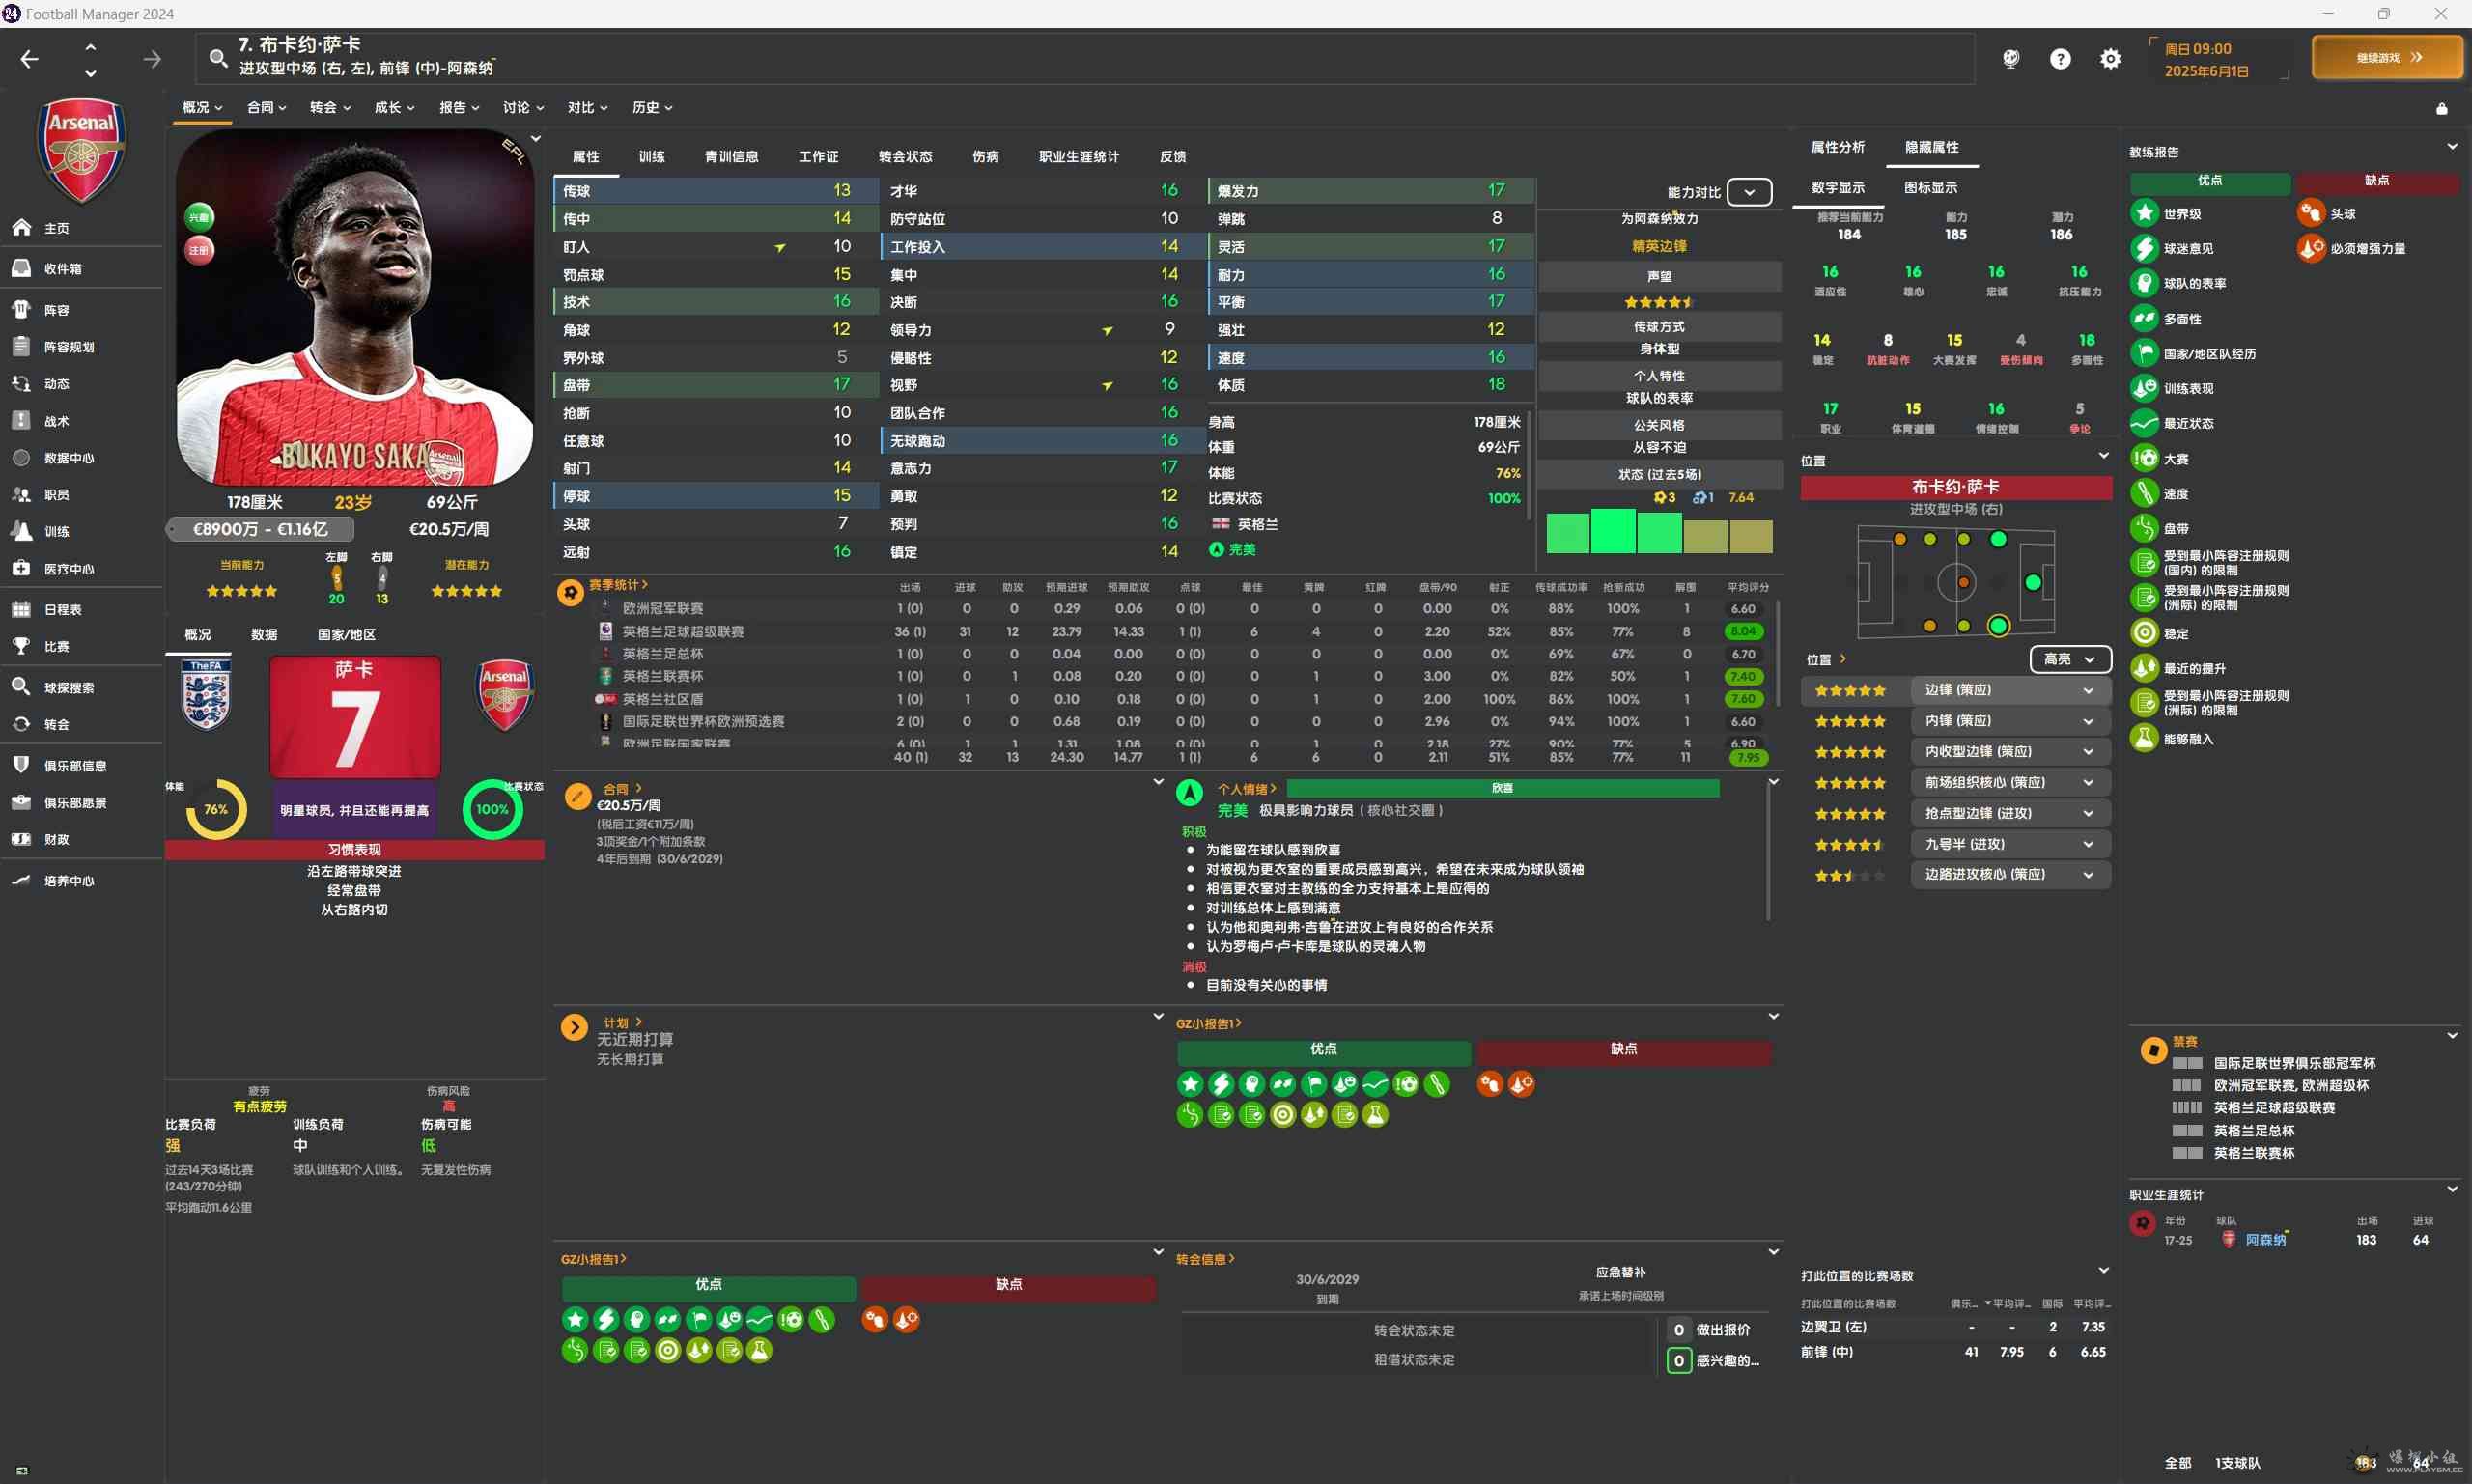The height and width of the screenshot is (1484, 2472).
Task: Click the 感兴趣的 interested button
Action: 1714,1360
